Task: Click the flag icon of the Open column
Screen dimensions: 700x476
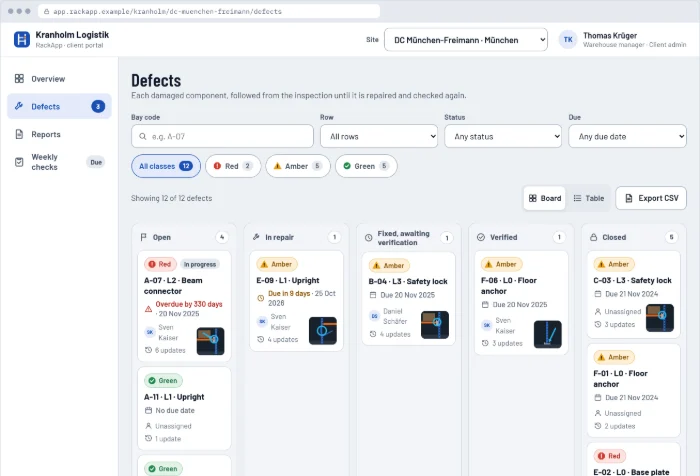Action: (143, 237)
